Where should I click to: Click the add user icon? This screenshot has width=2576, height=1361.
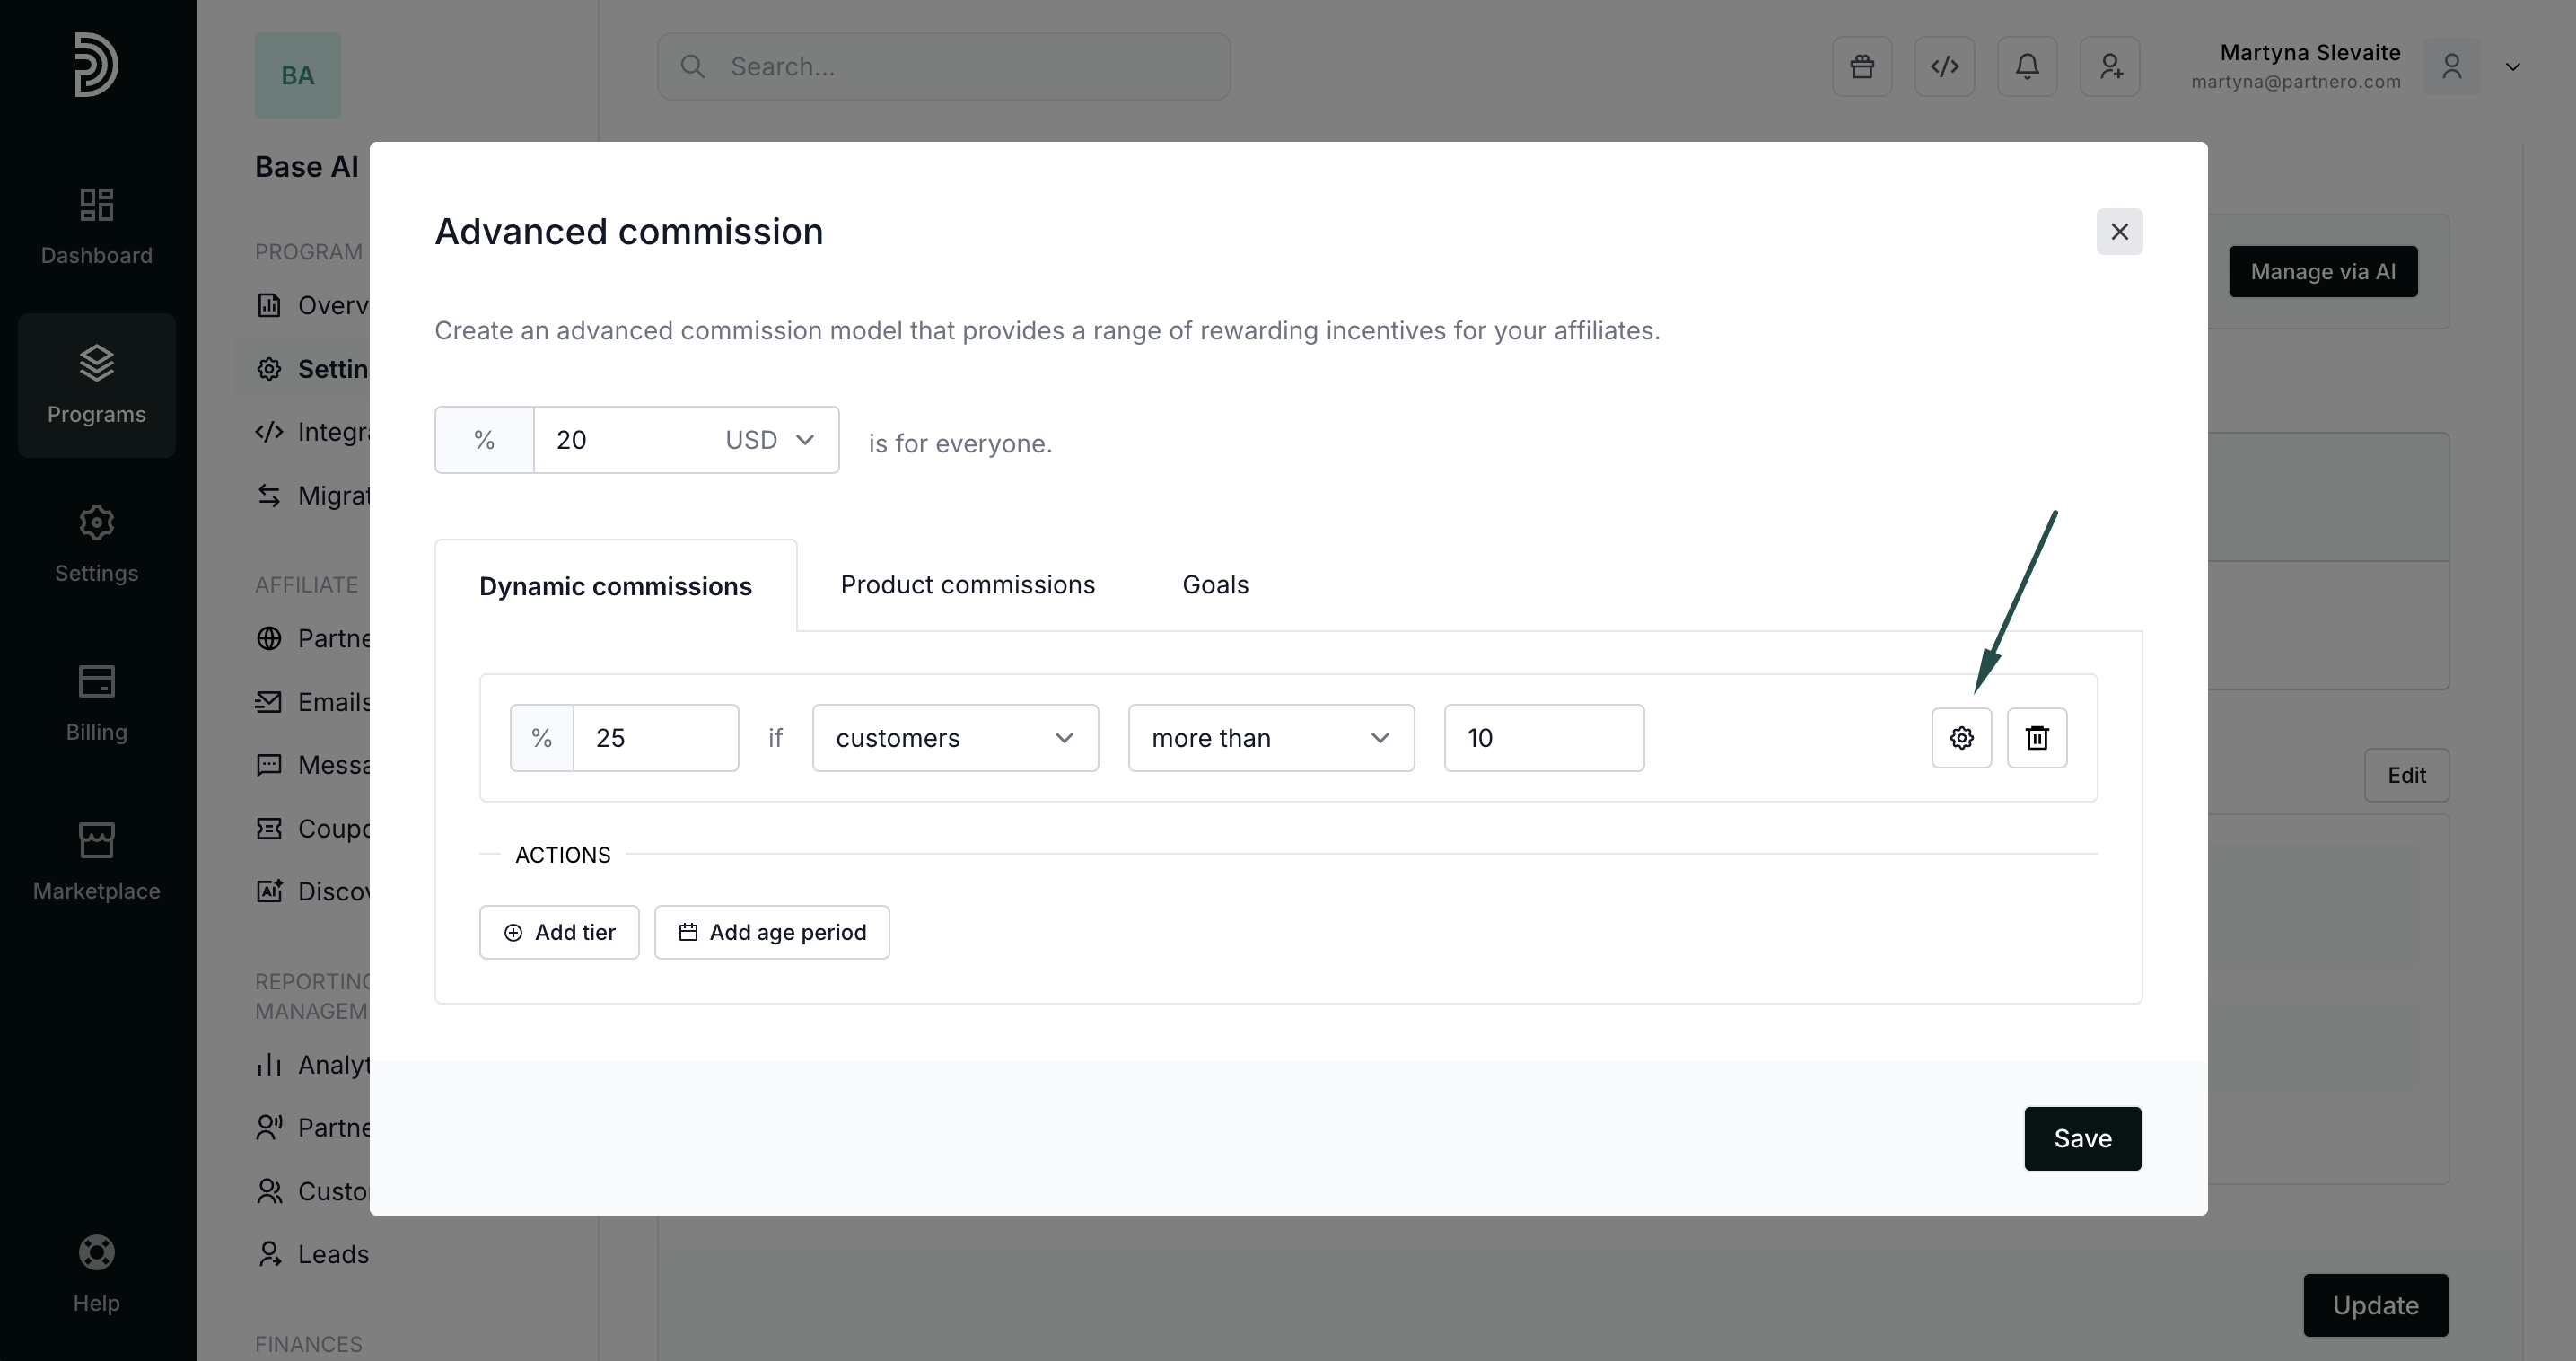coord(2109,67)
